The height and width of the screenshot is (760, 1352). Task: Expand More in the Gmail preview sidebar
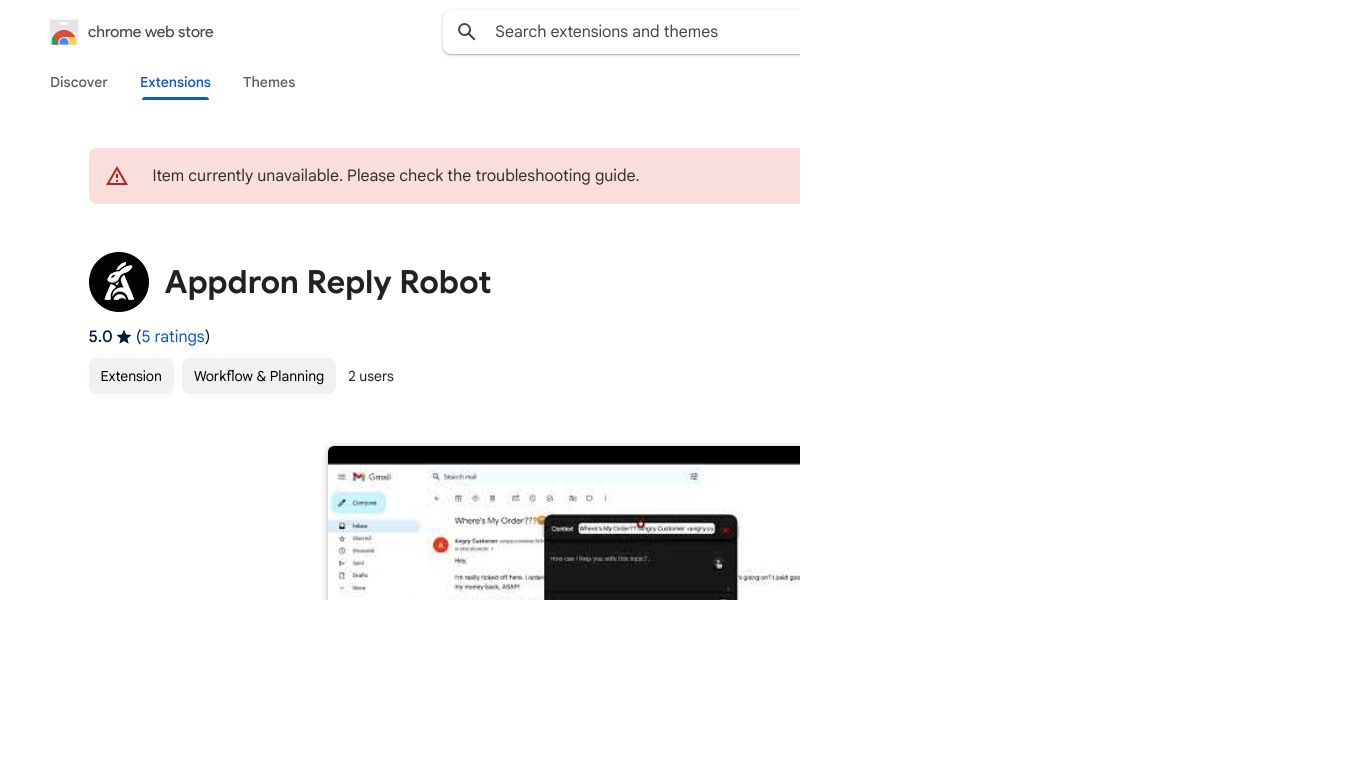[358, 588]
